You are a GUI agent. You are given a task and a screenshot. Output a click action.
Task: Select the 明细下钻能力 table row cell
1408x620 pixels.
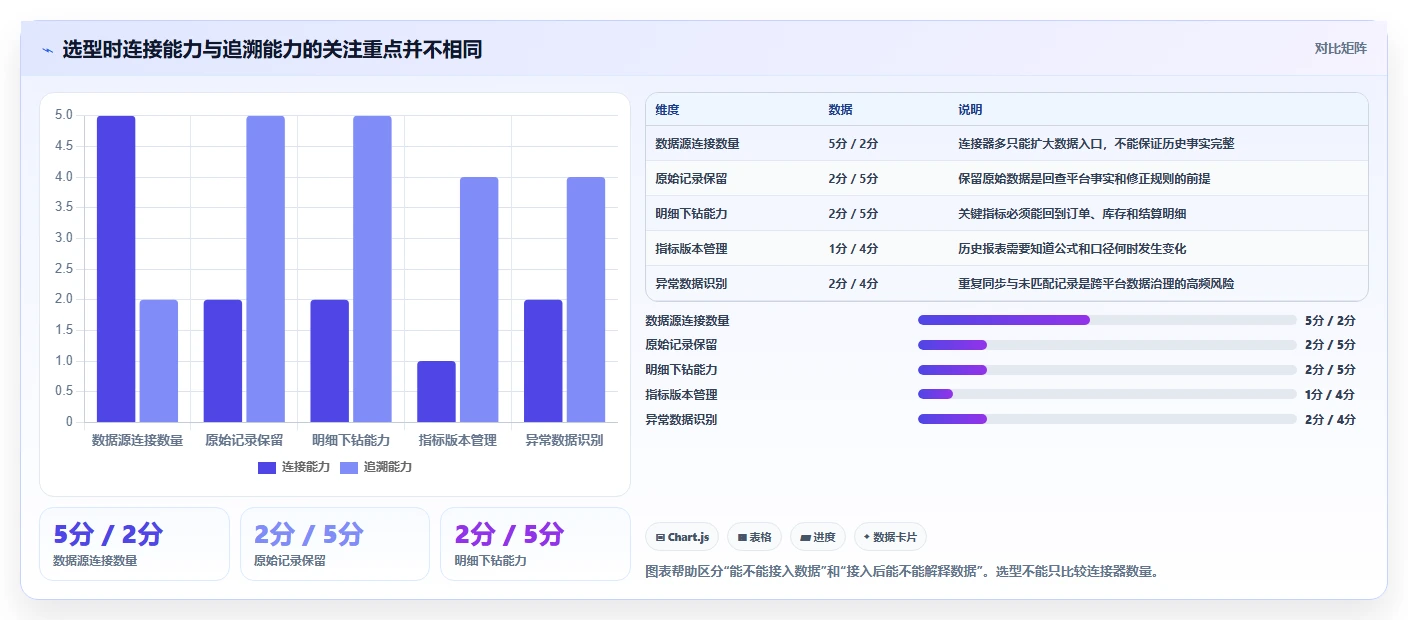click(x=691, y=214)
